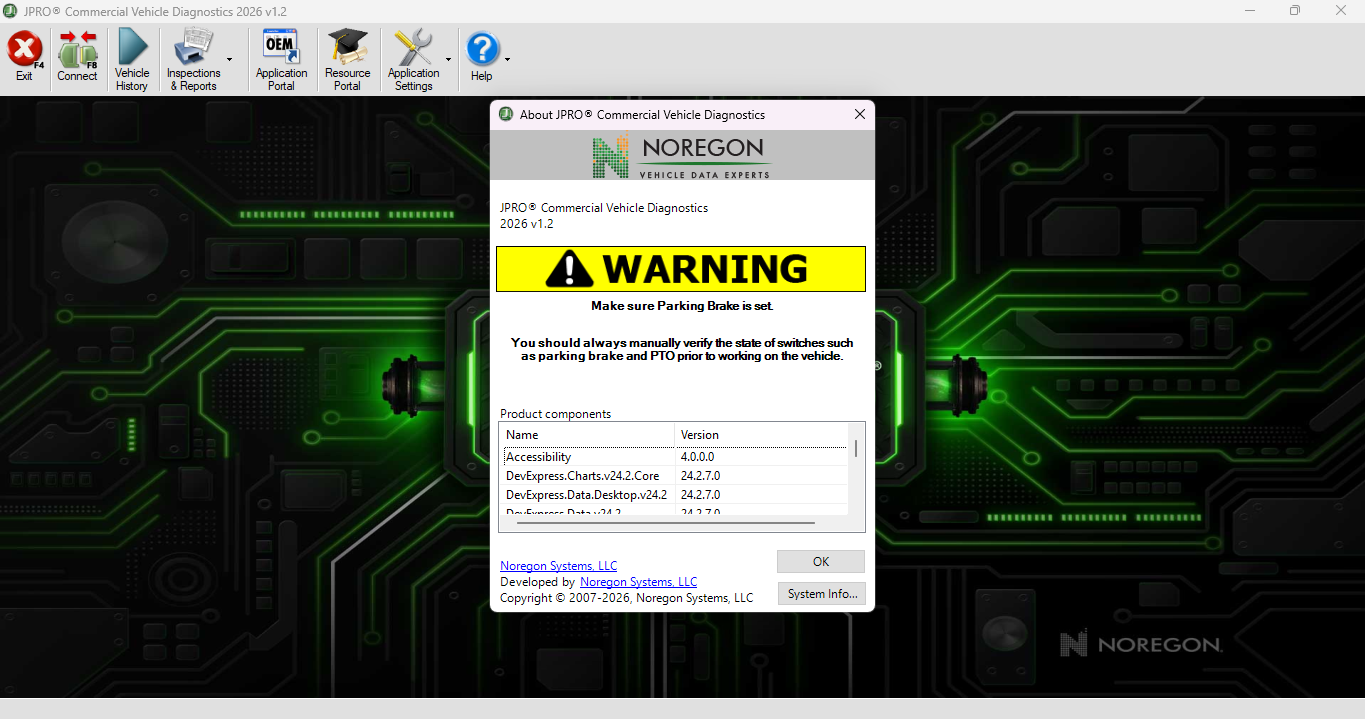Click the Connect toolbar icon
This screenshot has height=719, width=1365.
pyautogui.click(x=77, y=50)
